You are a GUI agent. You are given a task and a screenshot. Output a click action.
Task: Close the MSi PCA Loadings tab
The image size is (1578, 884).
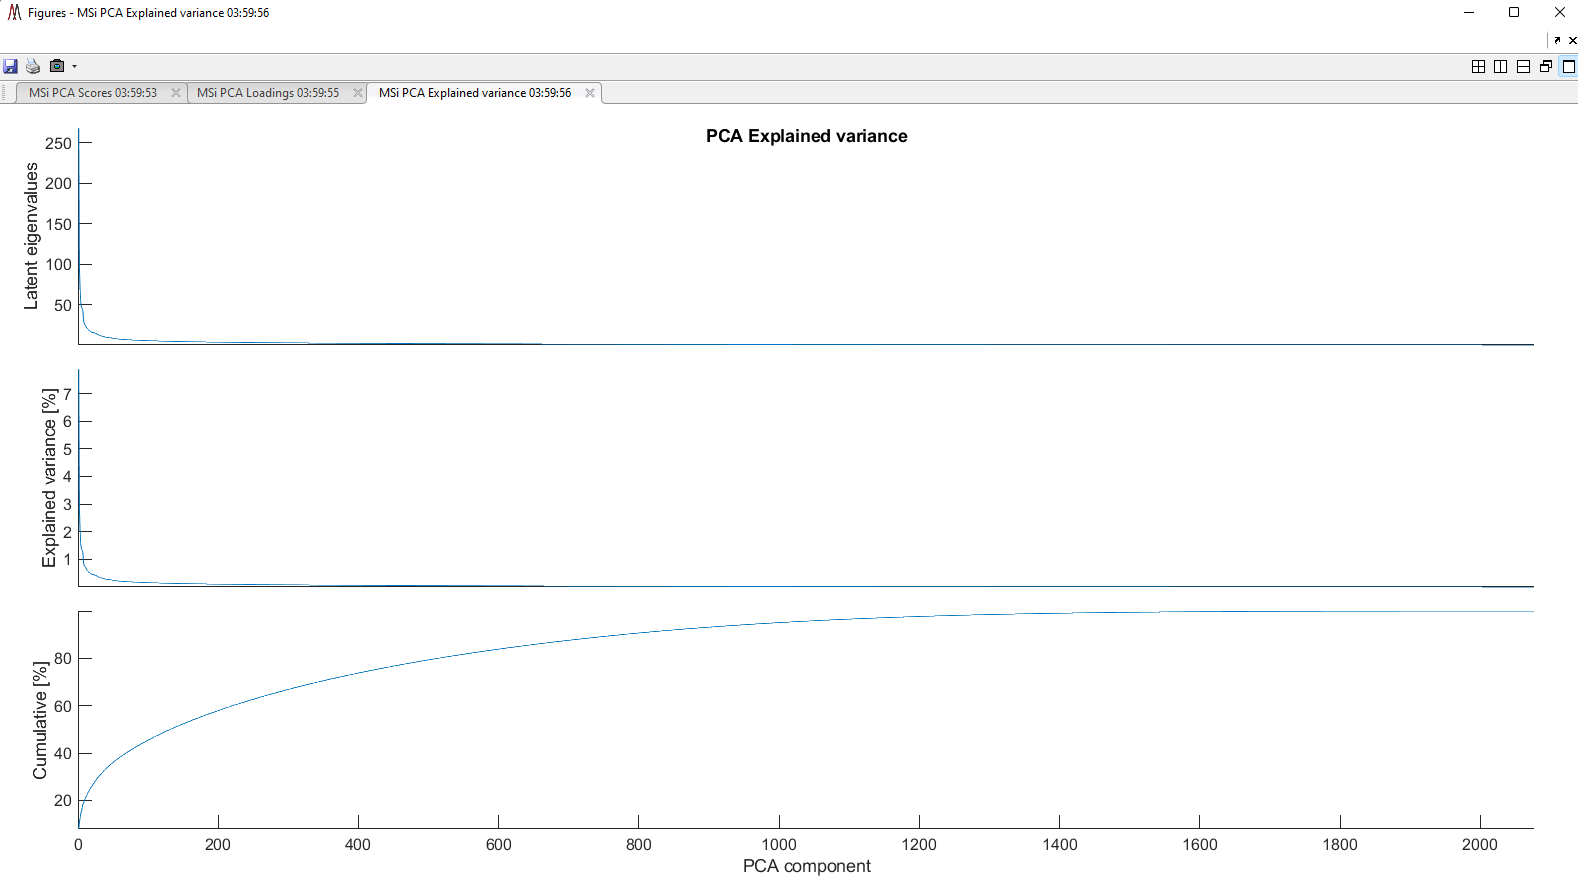pyautogui.click(x=358, y=93)
